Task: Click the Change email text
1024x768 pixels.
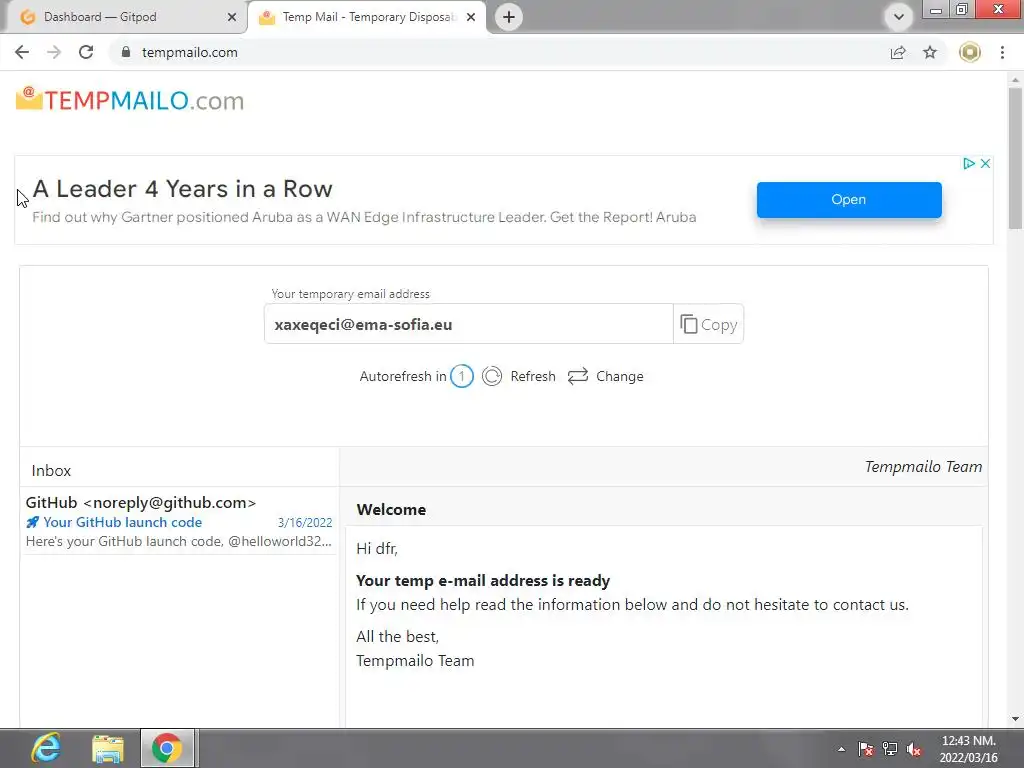Action: [620, 376]
